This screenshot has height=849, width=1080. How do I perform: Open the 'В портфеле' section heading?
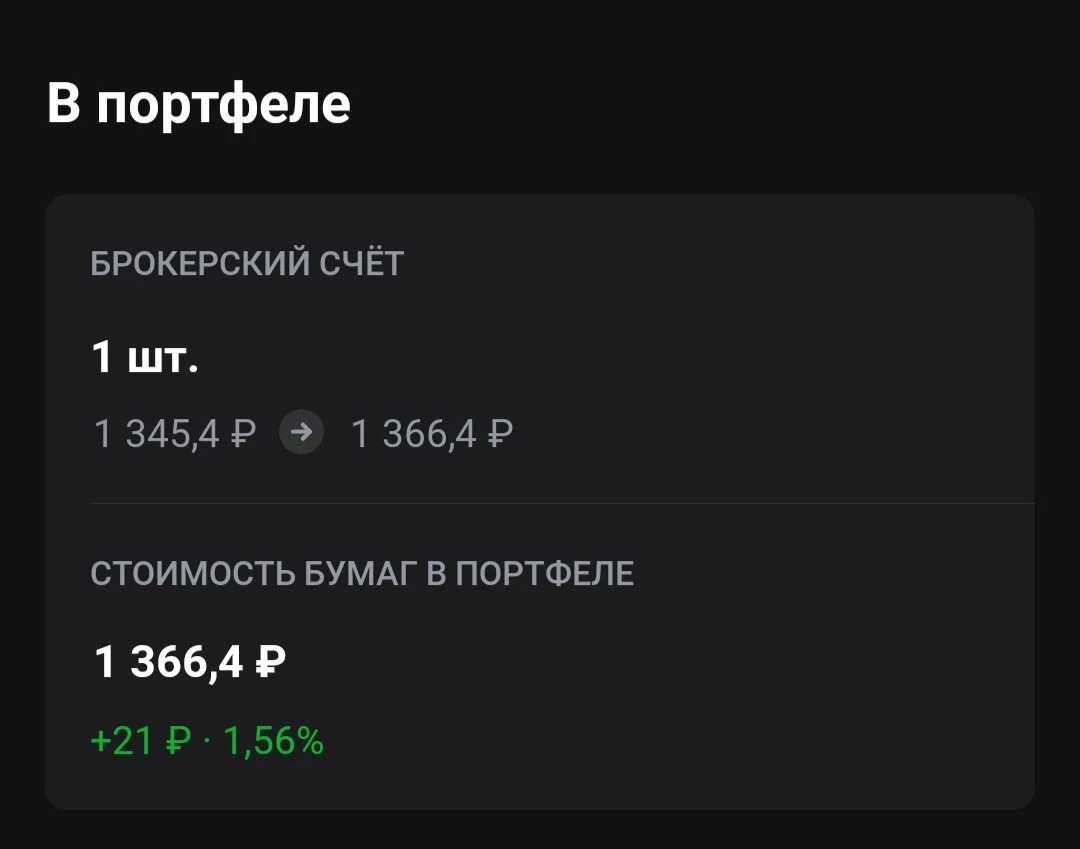tap(199, 104)
